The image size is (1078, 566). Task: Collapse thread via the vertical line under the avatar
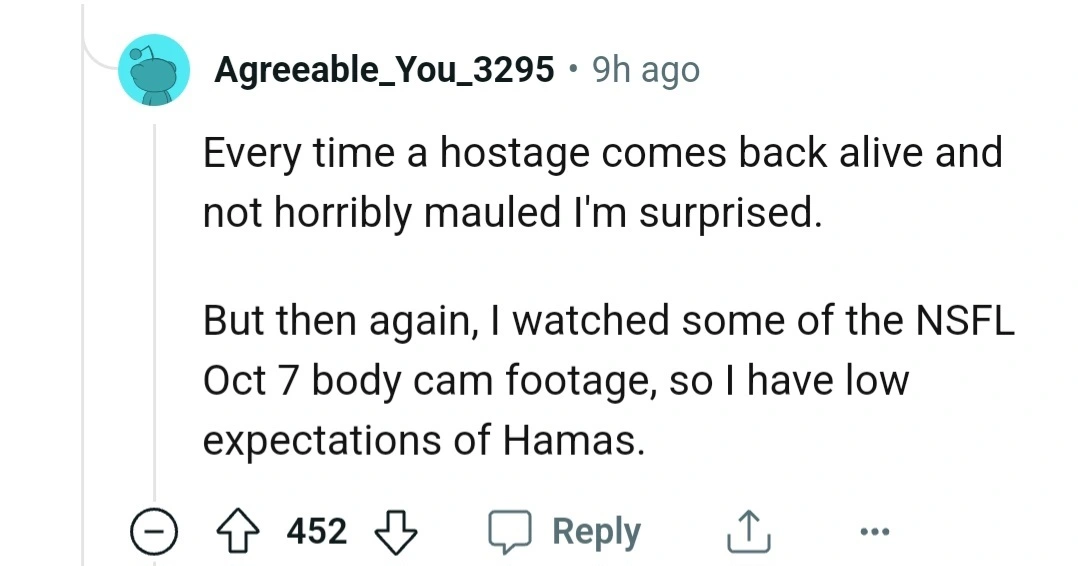point(155,313)
